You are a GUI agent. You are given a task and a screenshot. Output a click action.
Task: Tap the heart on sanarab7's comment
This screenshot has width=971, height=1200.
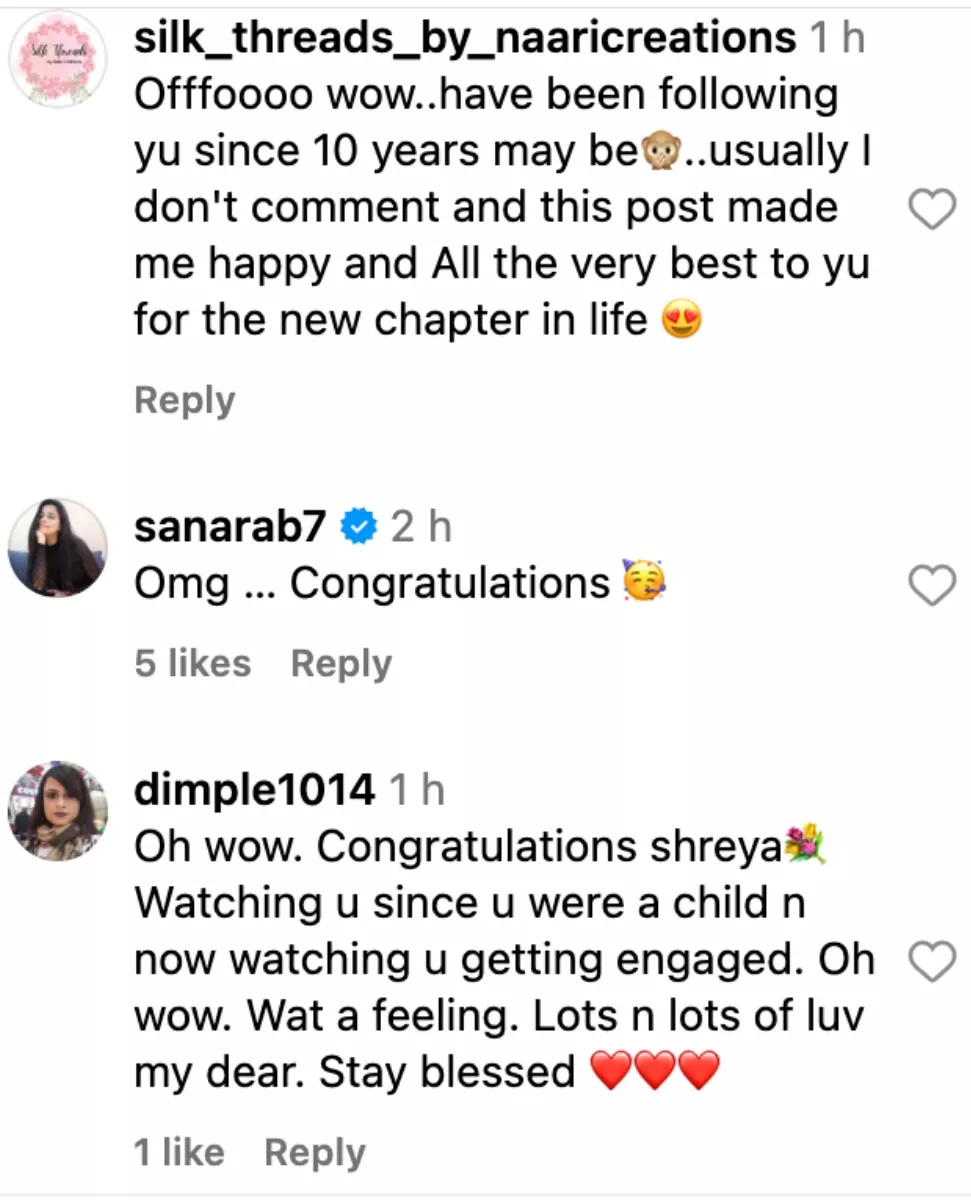932,586
